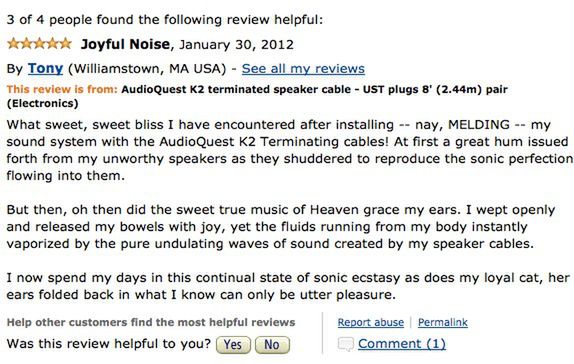
Task: Mark the review helpful with Yes button
Action: tap(233, 345)
